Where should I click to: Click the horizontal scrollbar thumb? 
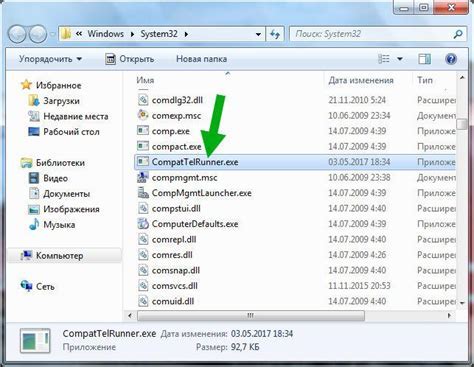(x=251, y=315)
